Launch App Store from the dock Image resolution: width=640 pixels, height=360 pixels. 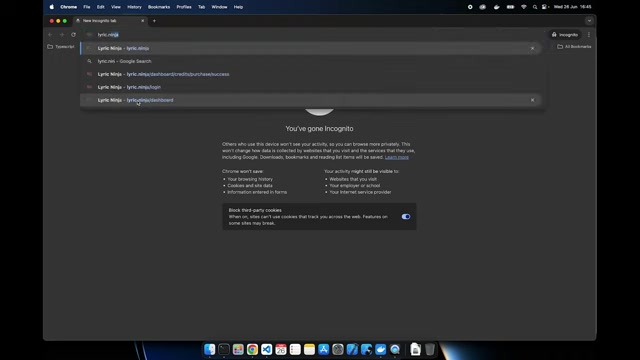(324, 349)
